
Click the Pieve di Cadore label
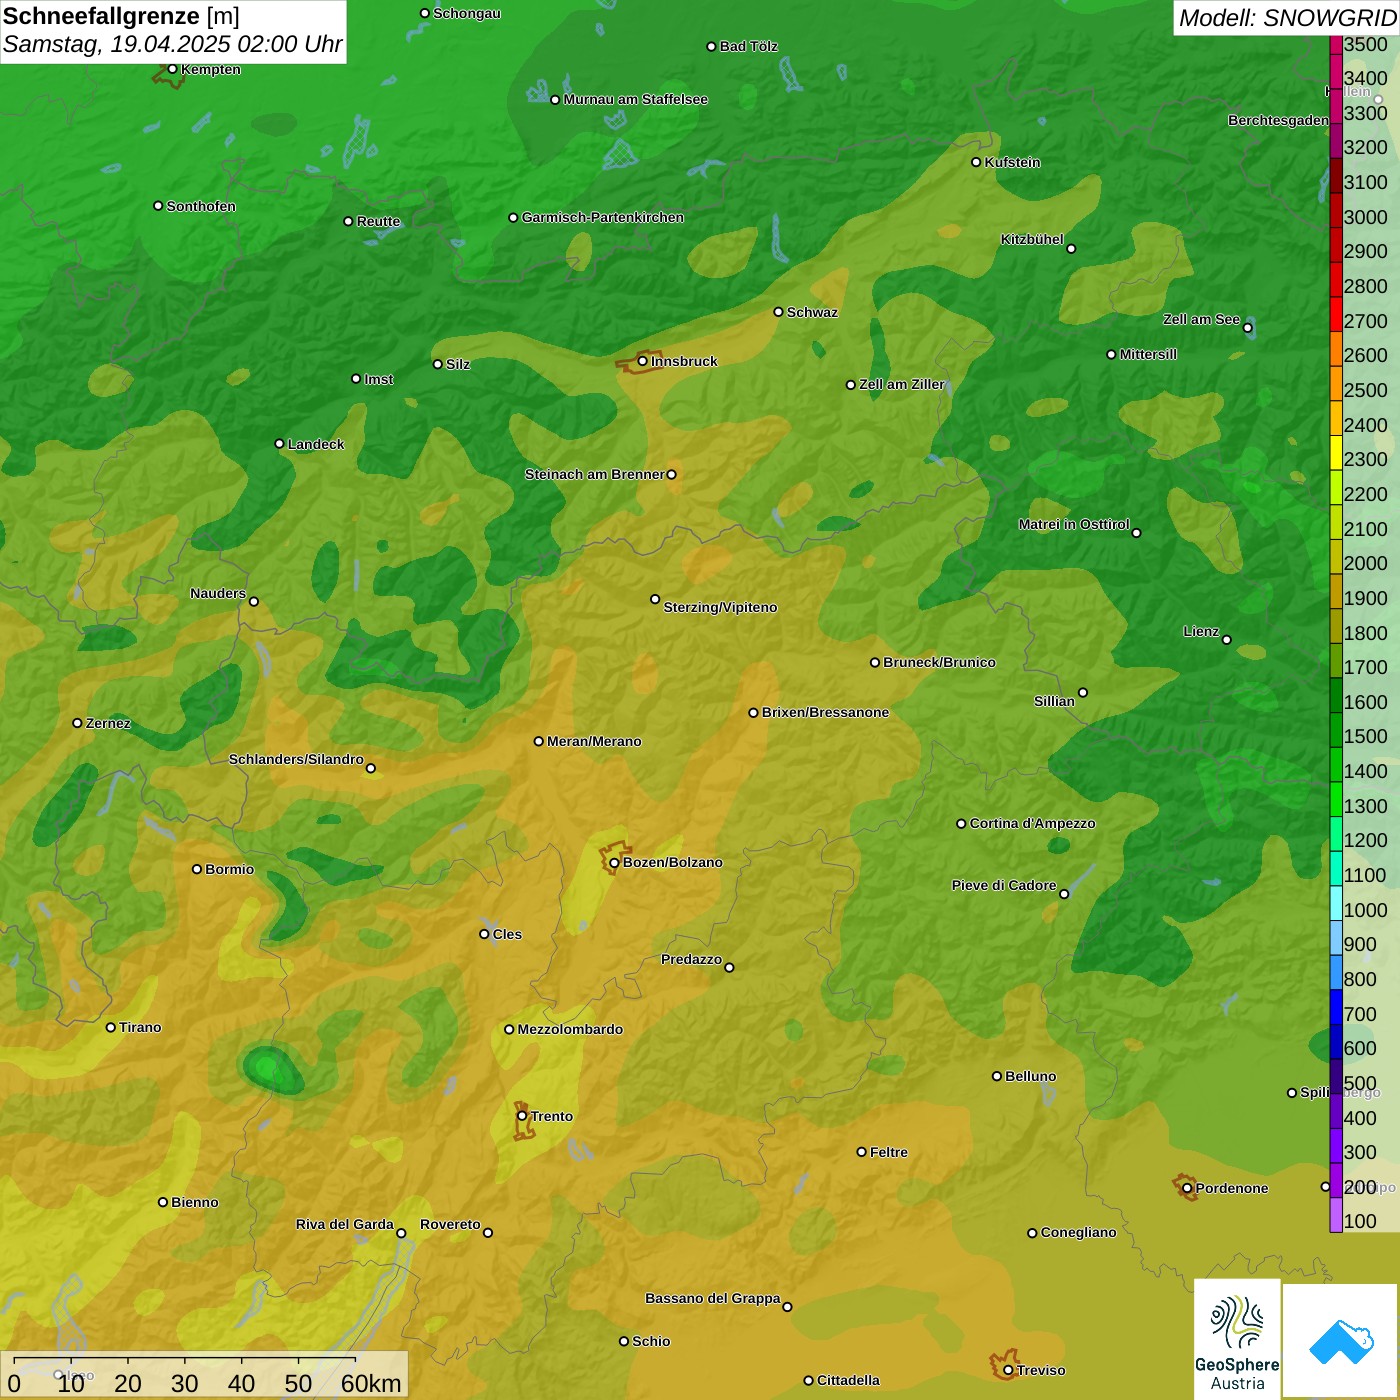pos(1004,885)
